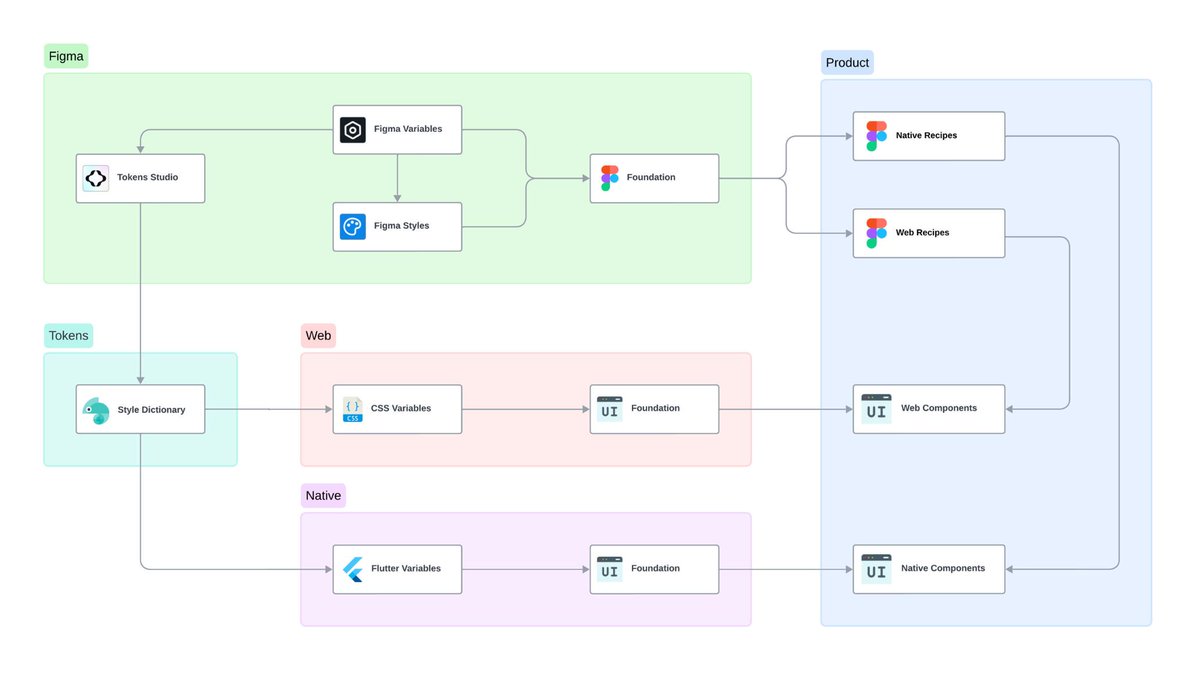This screenshot has width=1200, height=678.
Task: Click Foundation text in the Figma group
Action: coord(651,177)
